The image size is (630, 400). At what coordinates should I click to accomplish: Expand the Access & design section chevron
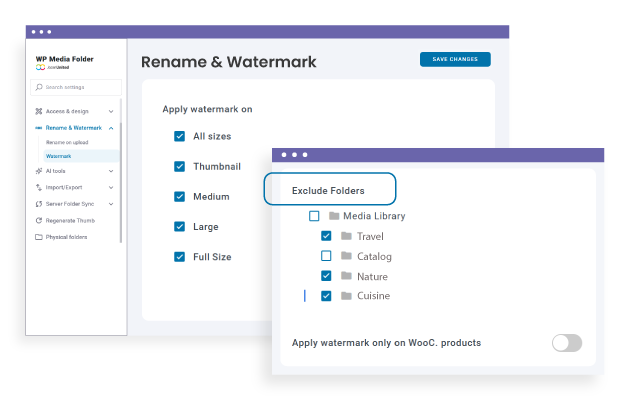coord(111,111)
